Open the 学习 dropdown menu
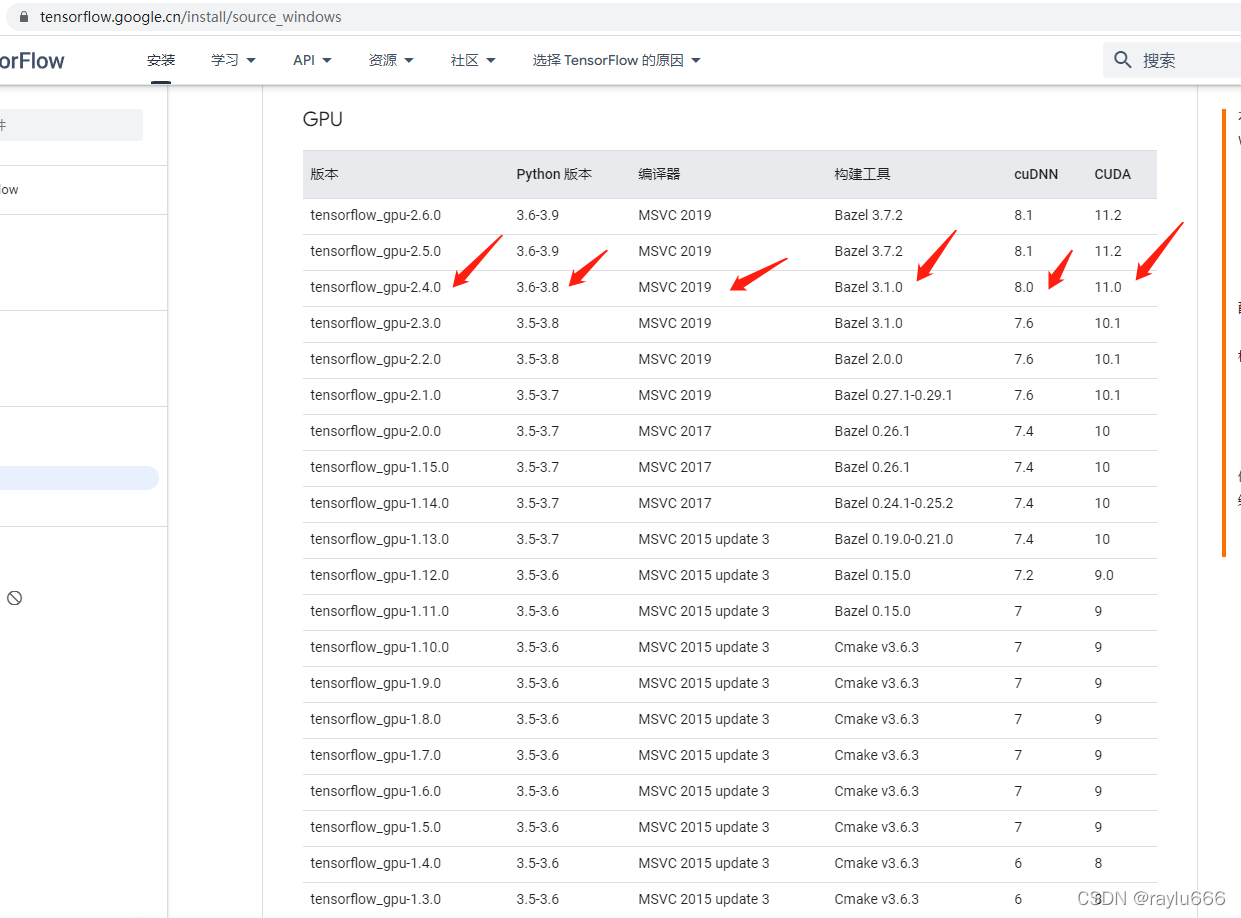 click(233, 60)
